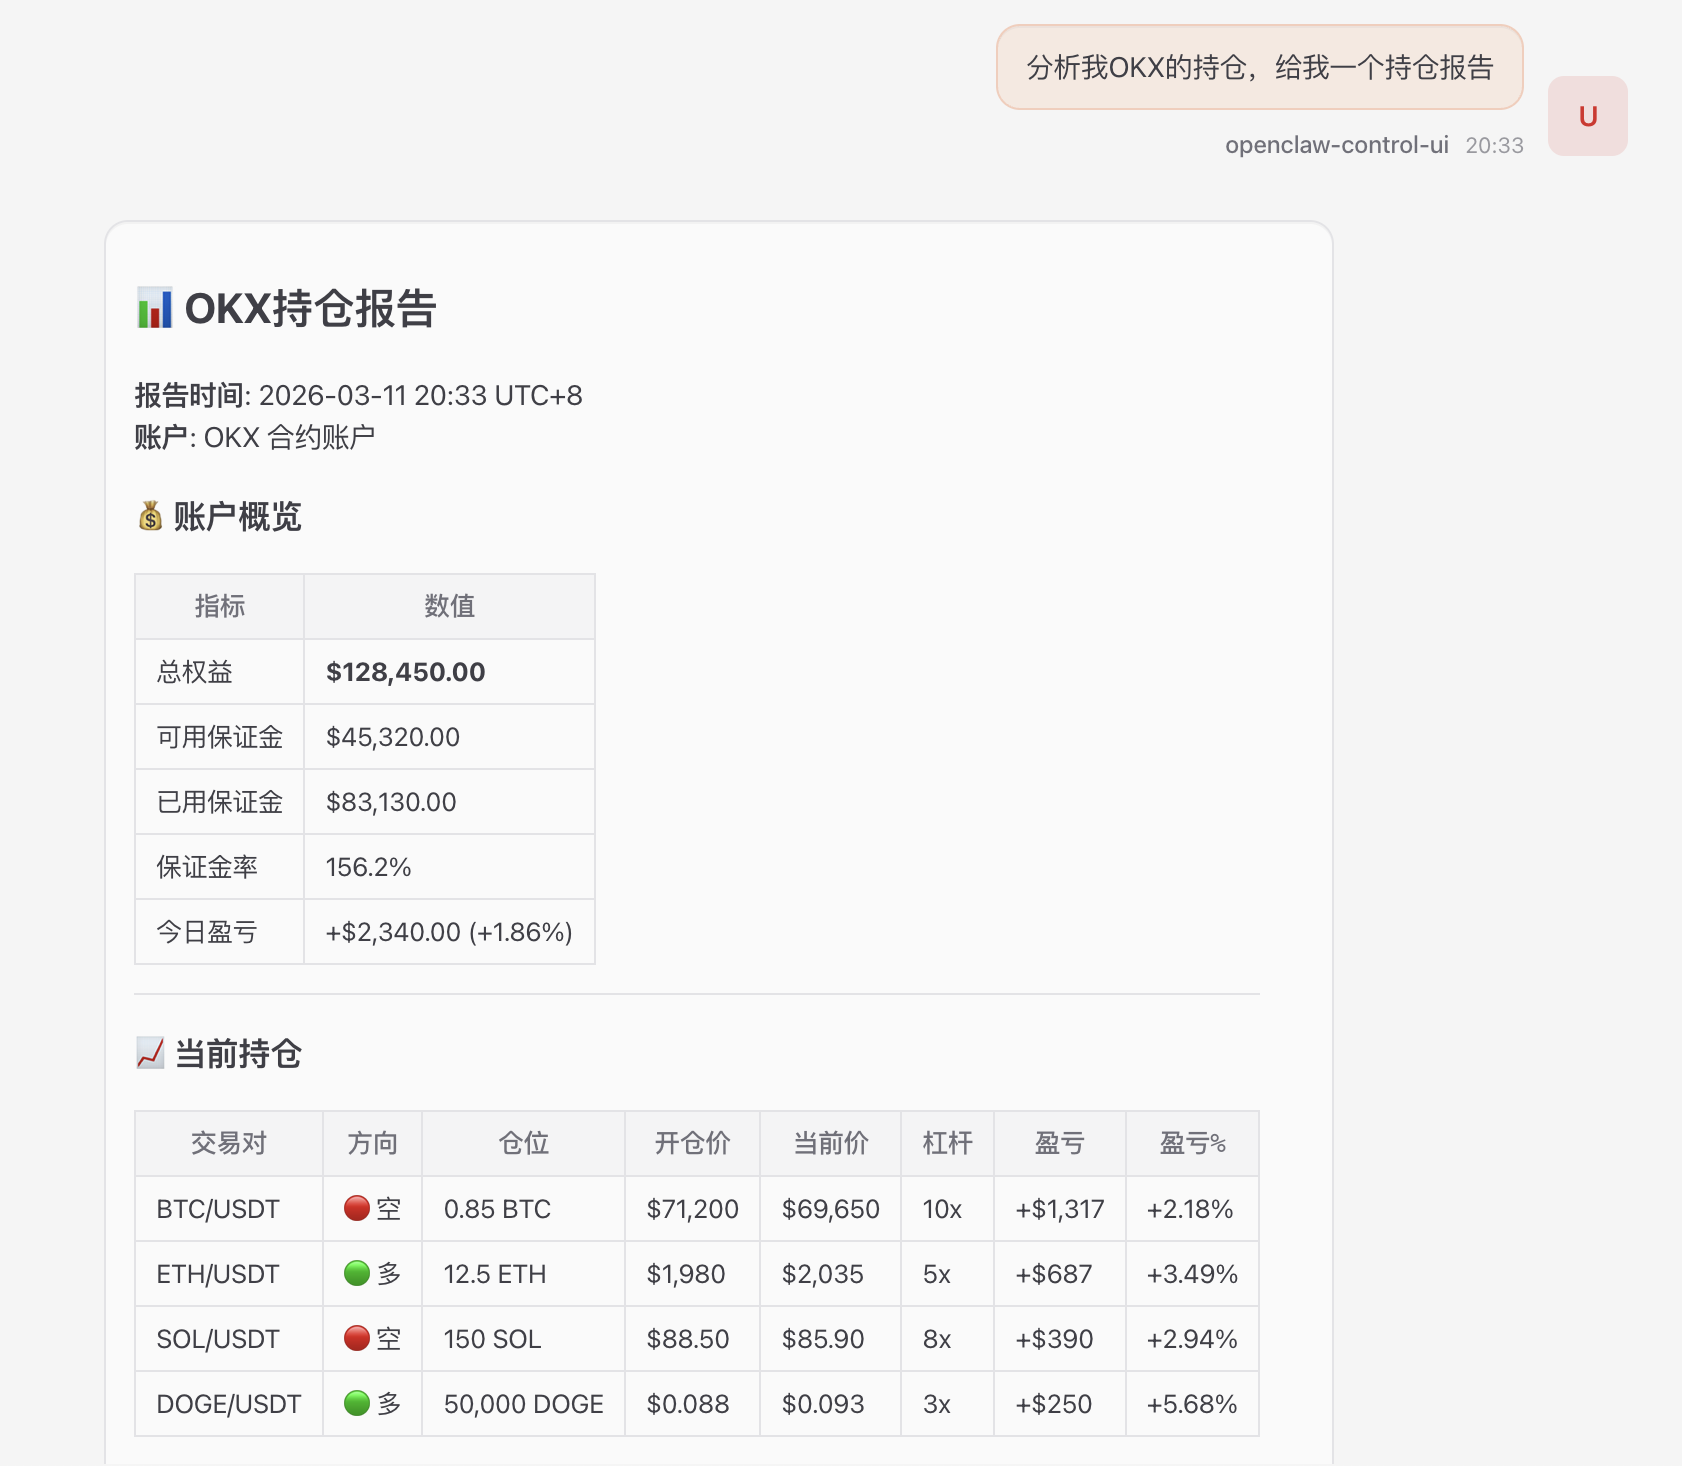Viewport: 1682px width, 1466px height.
Task: Click the chart icon beside 当前持仓
Action: point(149,1053)
